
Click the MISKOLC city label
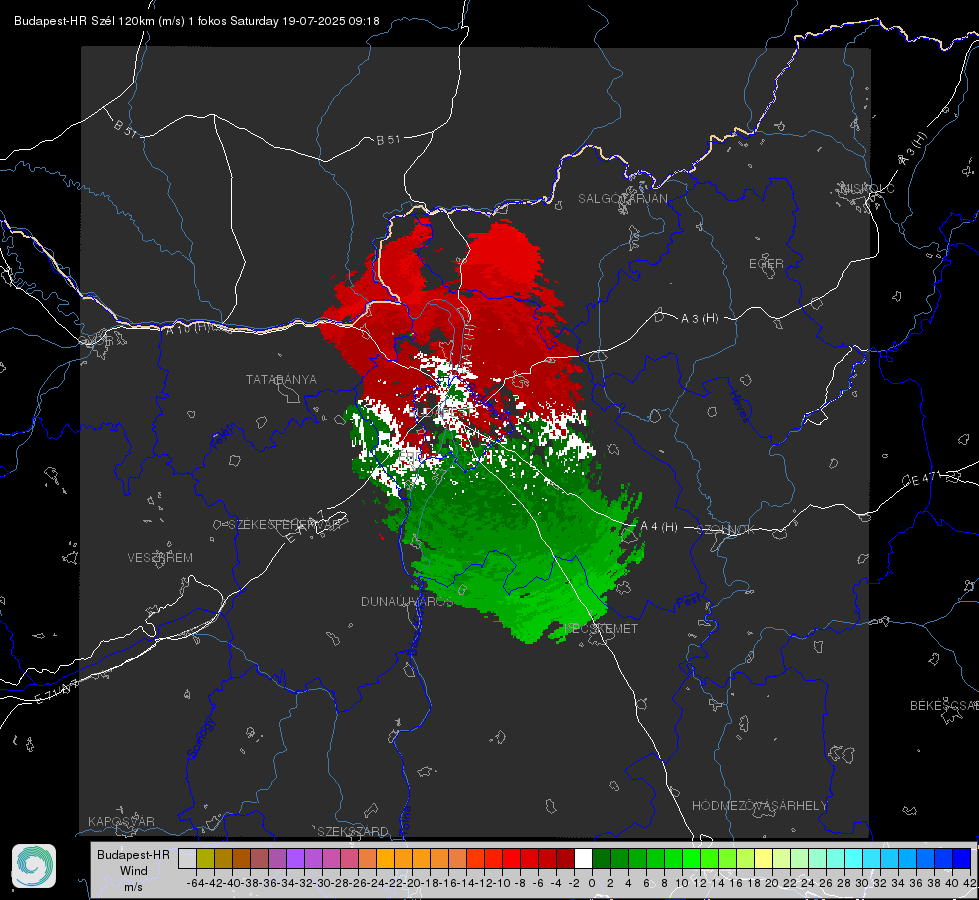pos(867,188)
